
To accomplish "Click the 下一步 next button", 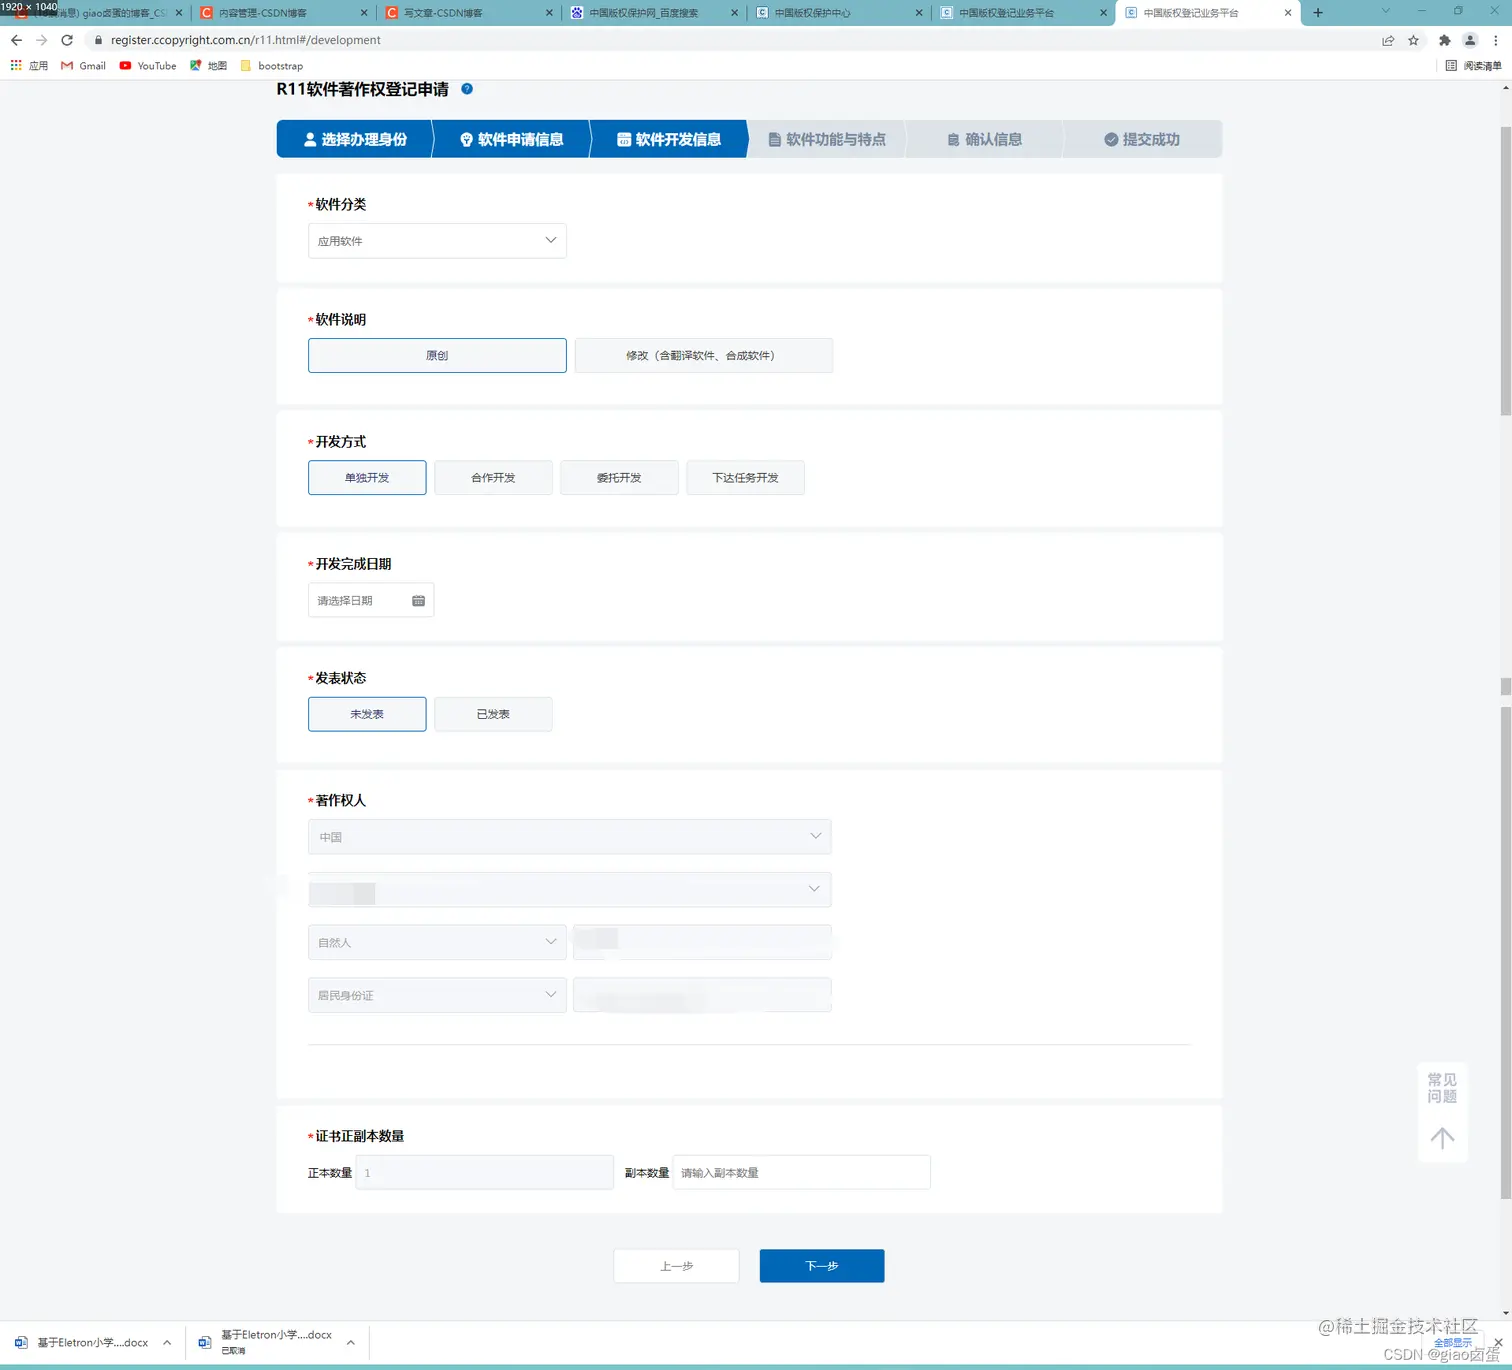I will pos(822,1266).
